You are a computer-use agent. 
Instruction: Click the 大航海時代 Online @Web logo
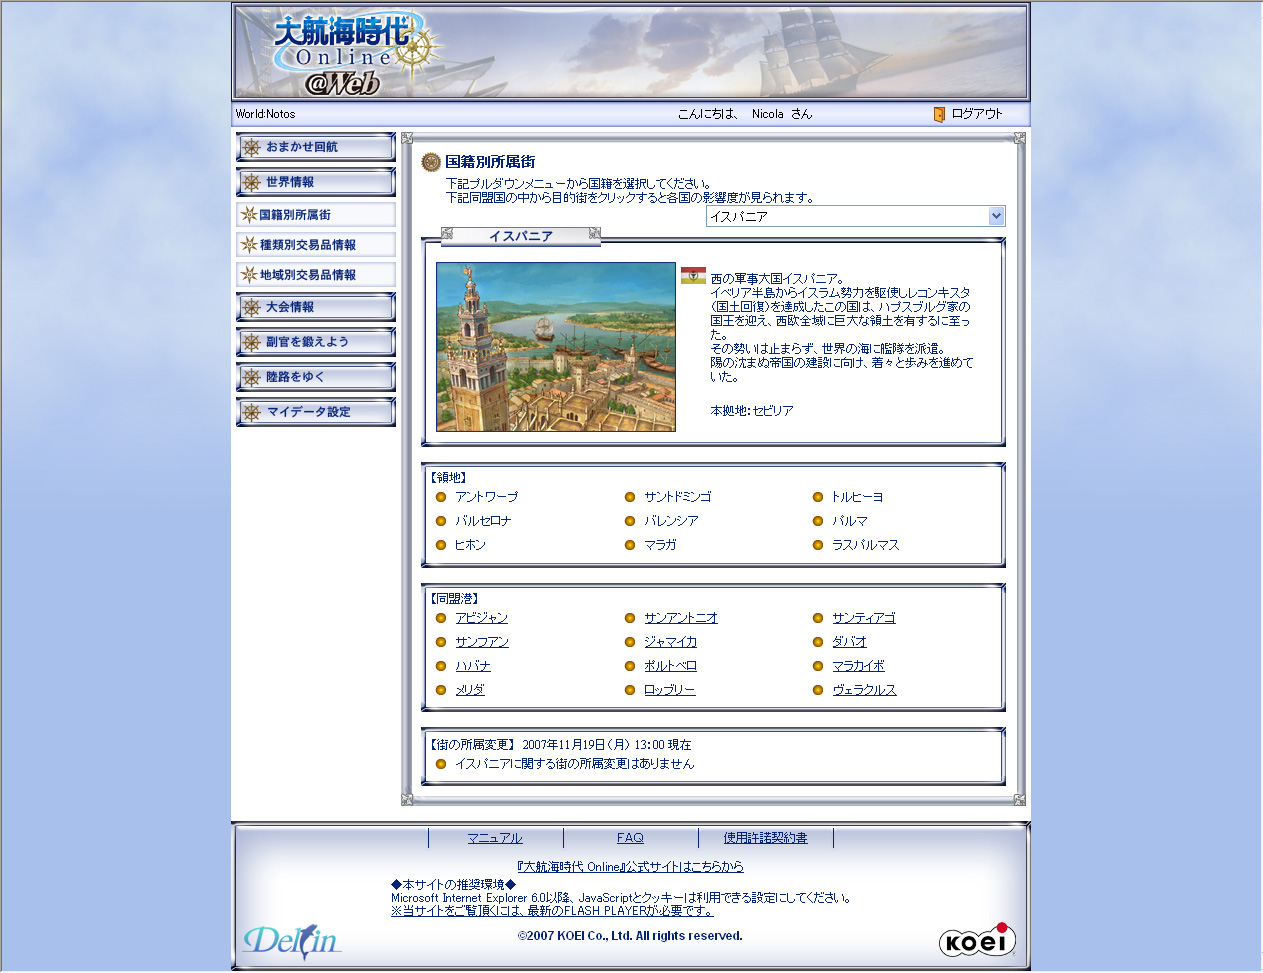(358, 54)
